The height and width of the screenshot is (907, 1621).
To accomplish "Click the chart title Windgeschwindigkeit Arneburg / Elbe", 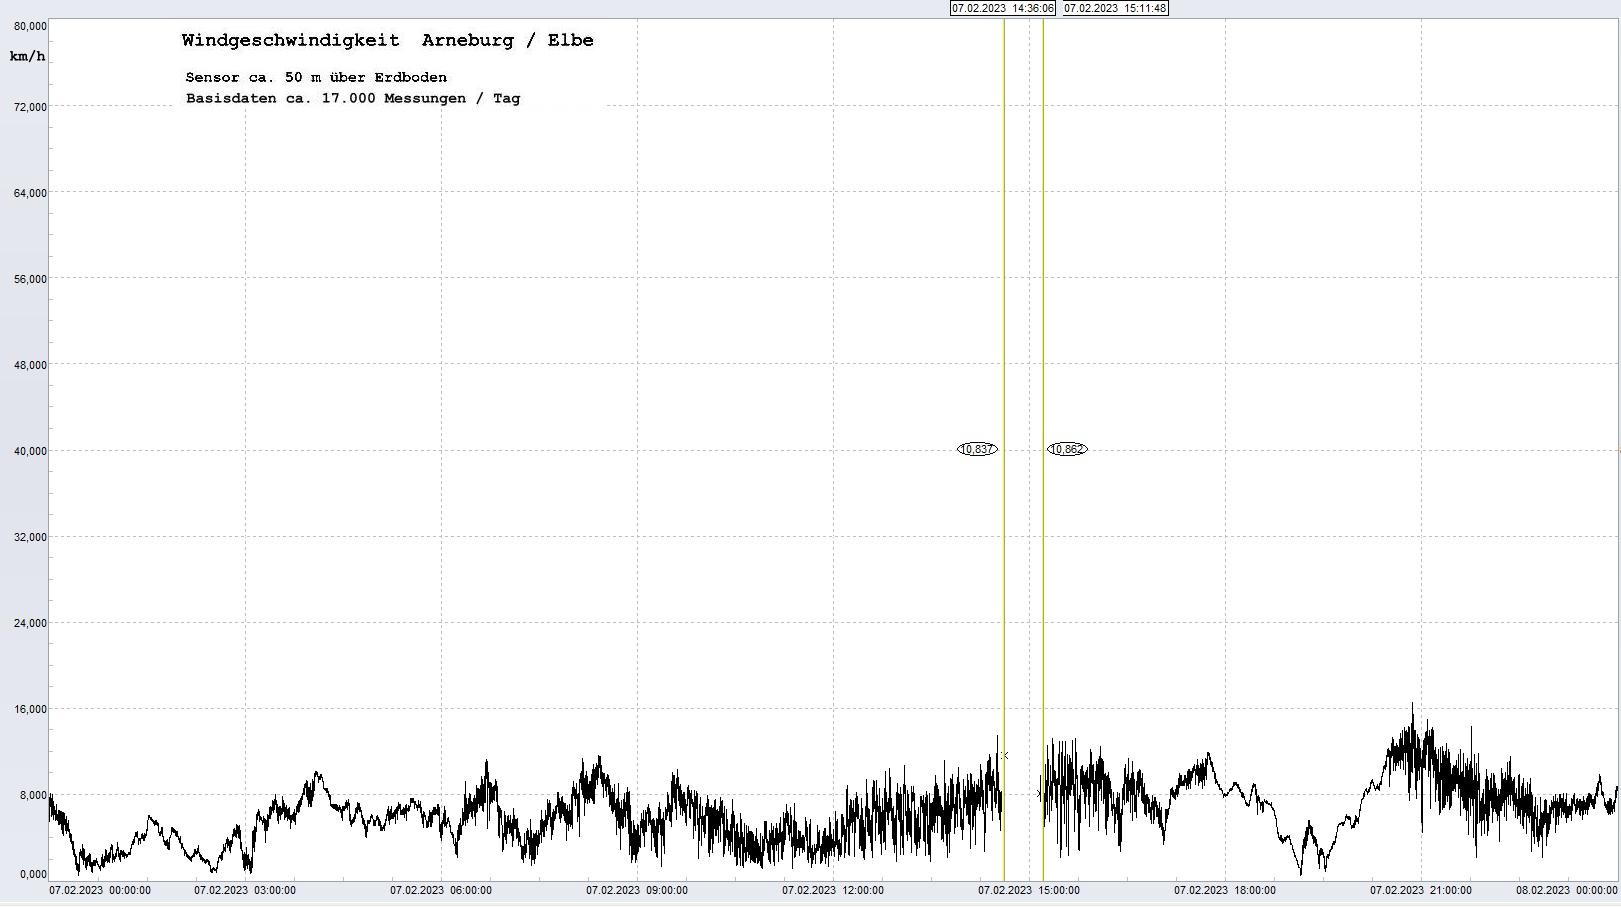I will [388, 40].
